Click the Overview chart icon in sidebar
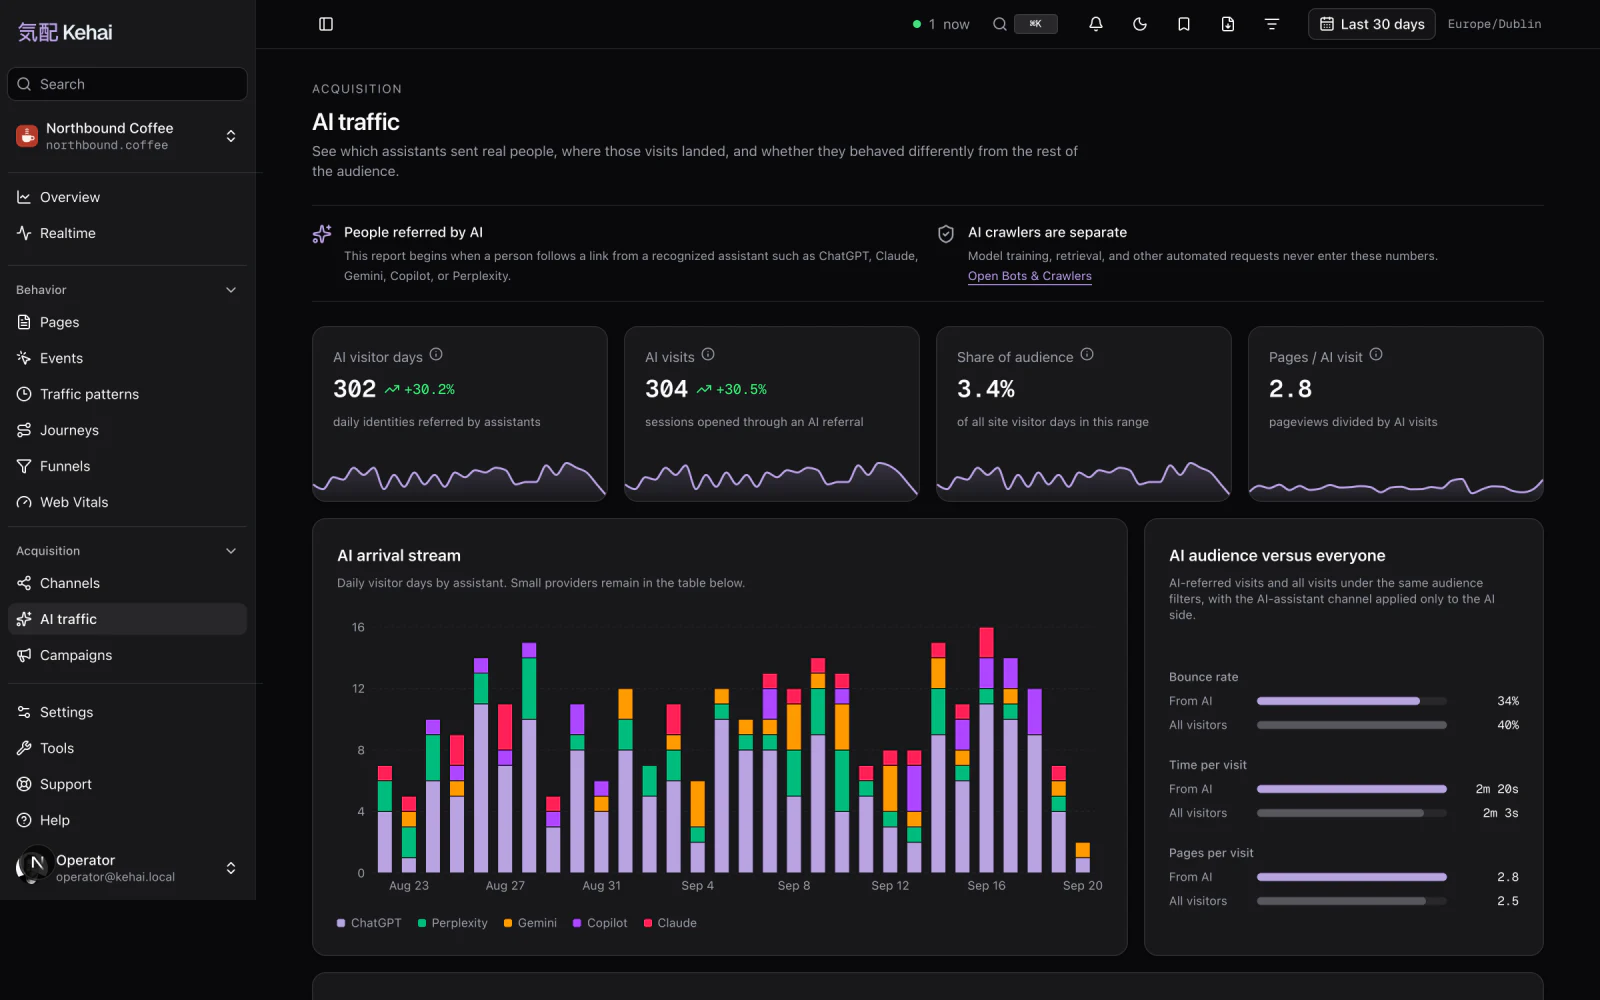This screenshot has width=1600, height=1000. [24, 197]
